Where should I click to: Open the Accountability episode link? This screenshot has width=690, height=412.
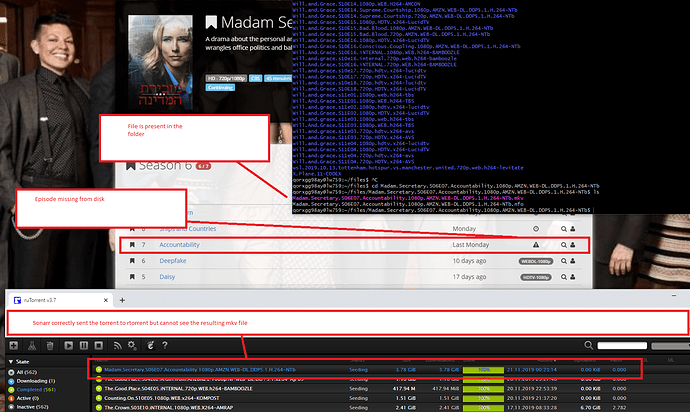click(179, 245)
